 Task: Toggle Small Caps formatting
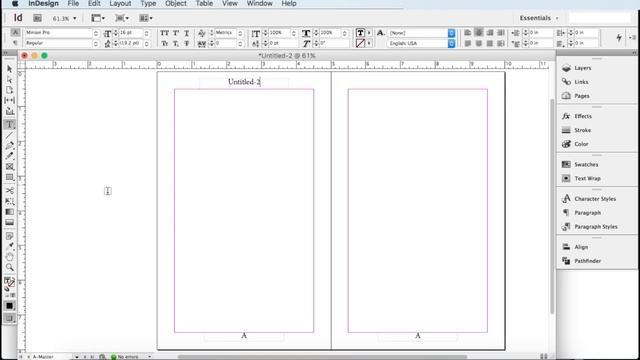[164, 43]
